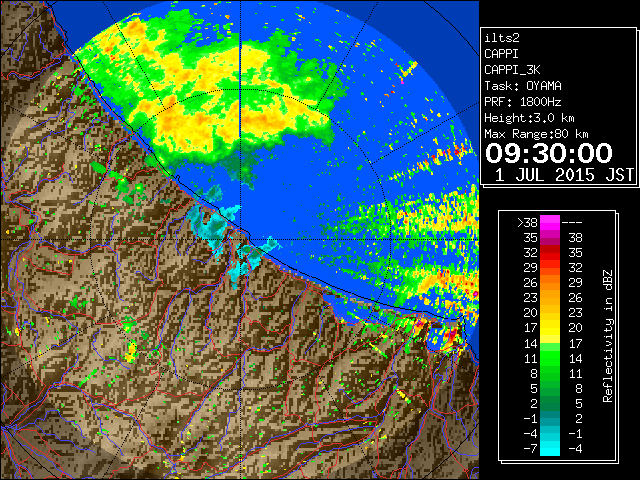Click 'Height:3.0 km' text
The image size is (640, 480).
coord(529,118)
